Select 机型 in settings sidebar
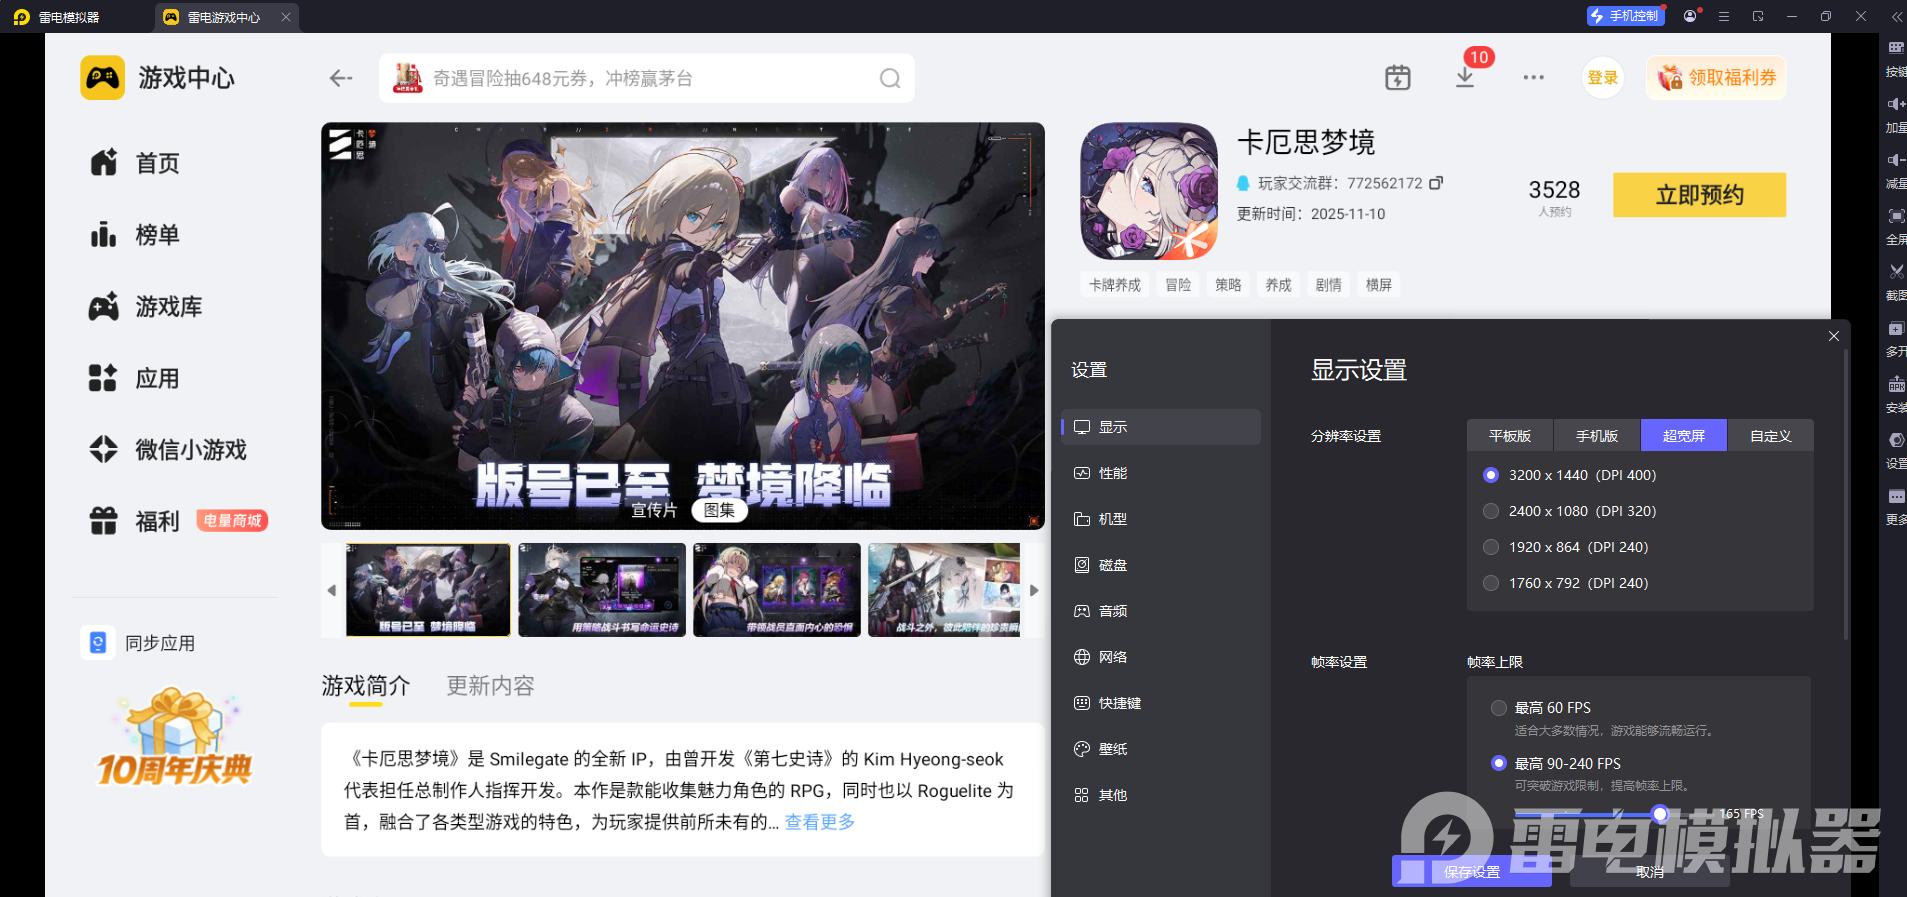The height and width of the screenshot is (897, 1907). pos(1161,519)
